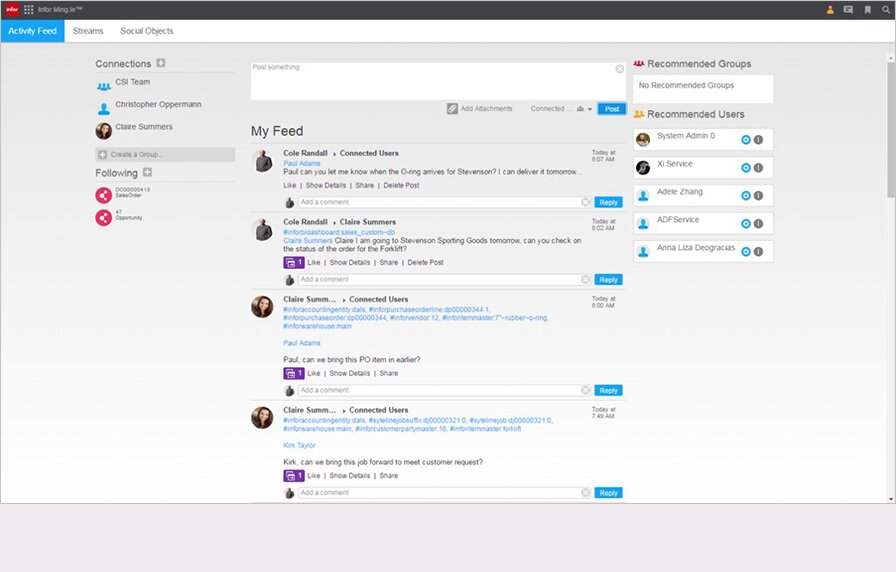Click the user profile icon in top bar
The height and width of the screenshot is (572, 896).
830,10
